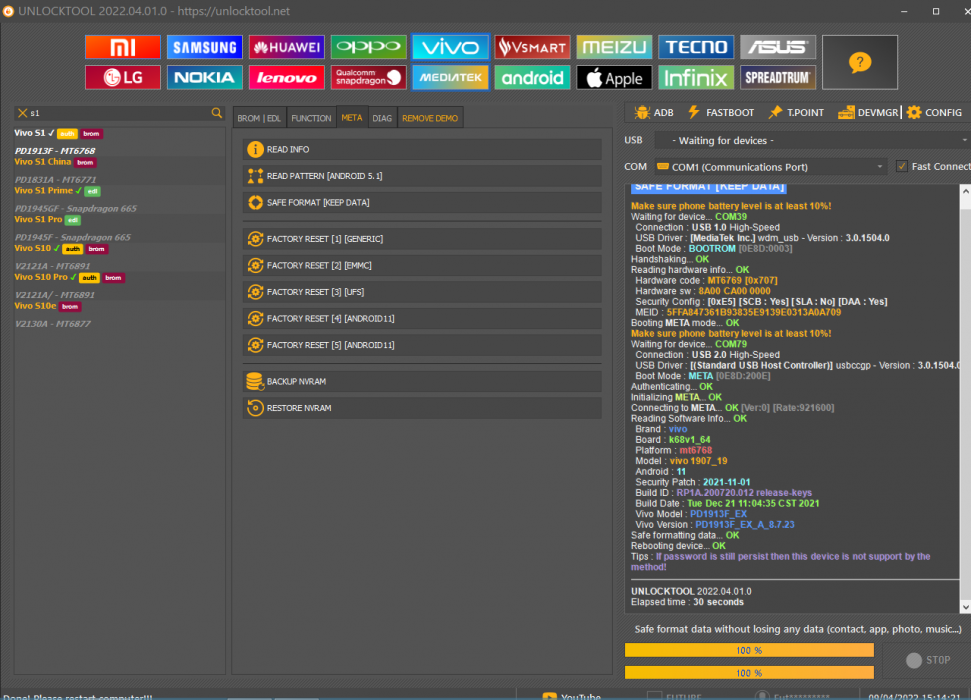Viewport: 971px width, 700px height.
Task: Click the upper 100 % progress bar
Action: 749,650
